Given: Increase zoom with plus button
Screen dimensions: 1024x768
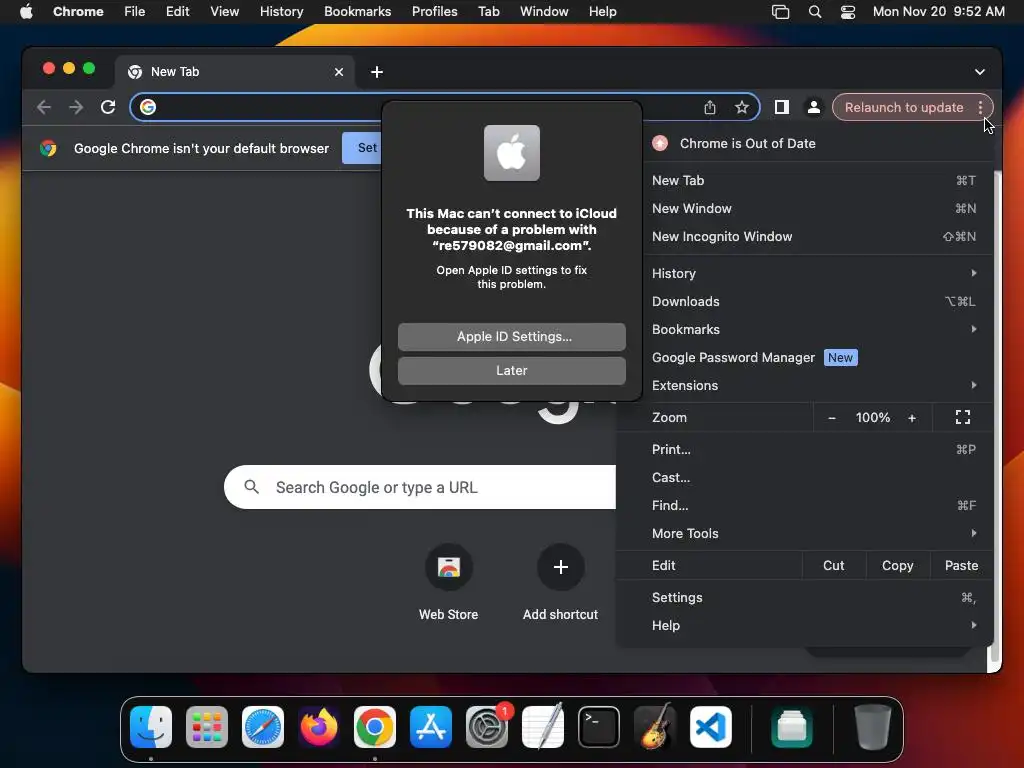Looking at the screenshot, I should (912, 418).
